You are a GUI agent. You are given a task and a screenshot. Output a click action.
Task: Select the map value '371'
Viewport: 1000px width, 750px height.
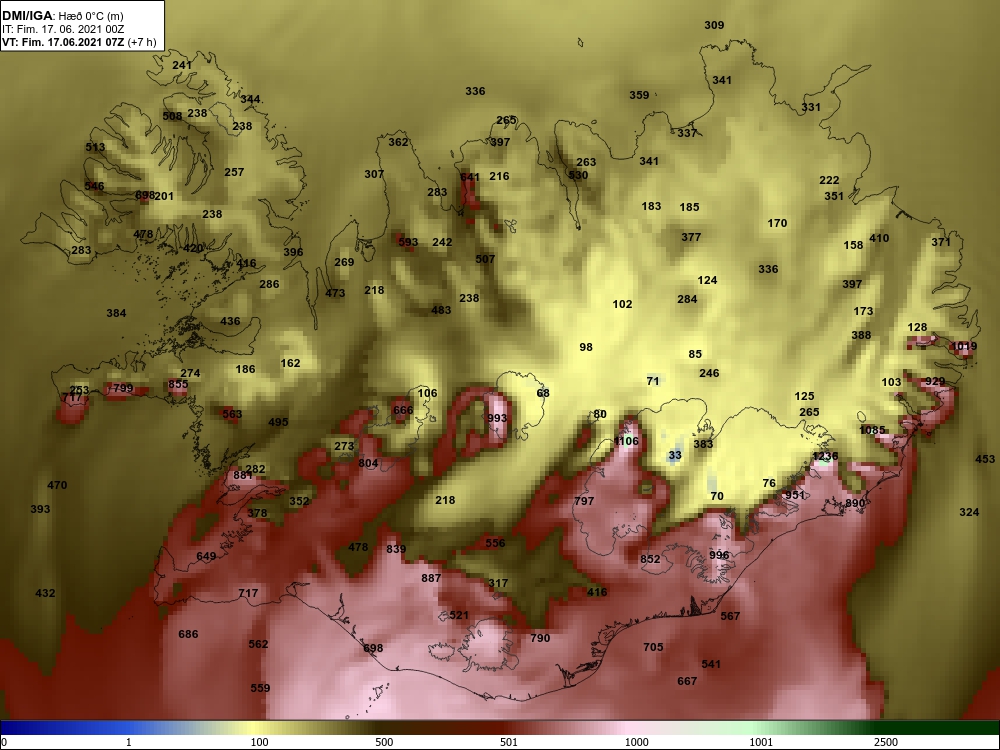(941, 242)
